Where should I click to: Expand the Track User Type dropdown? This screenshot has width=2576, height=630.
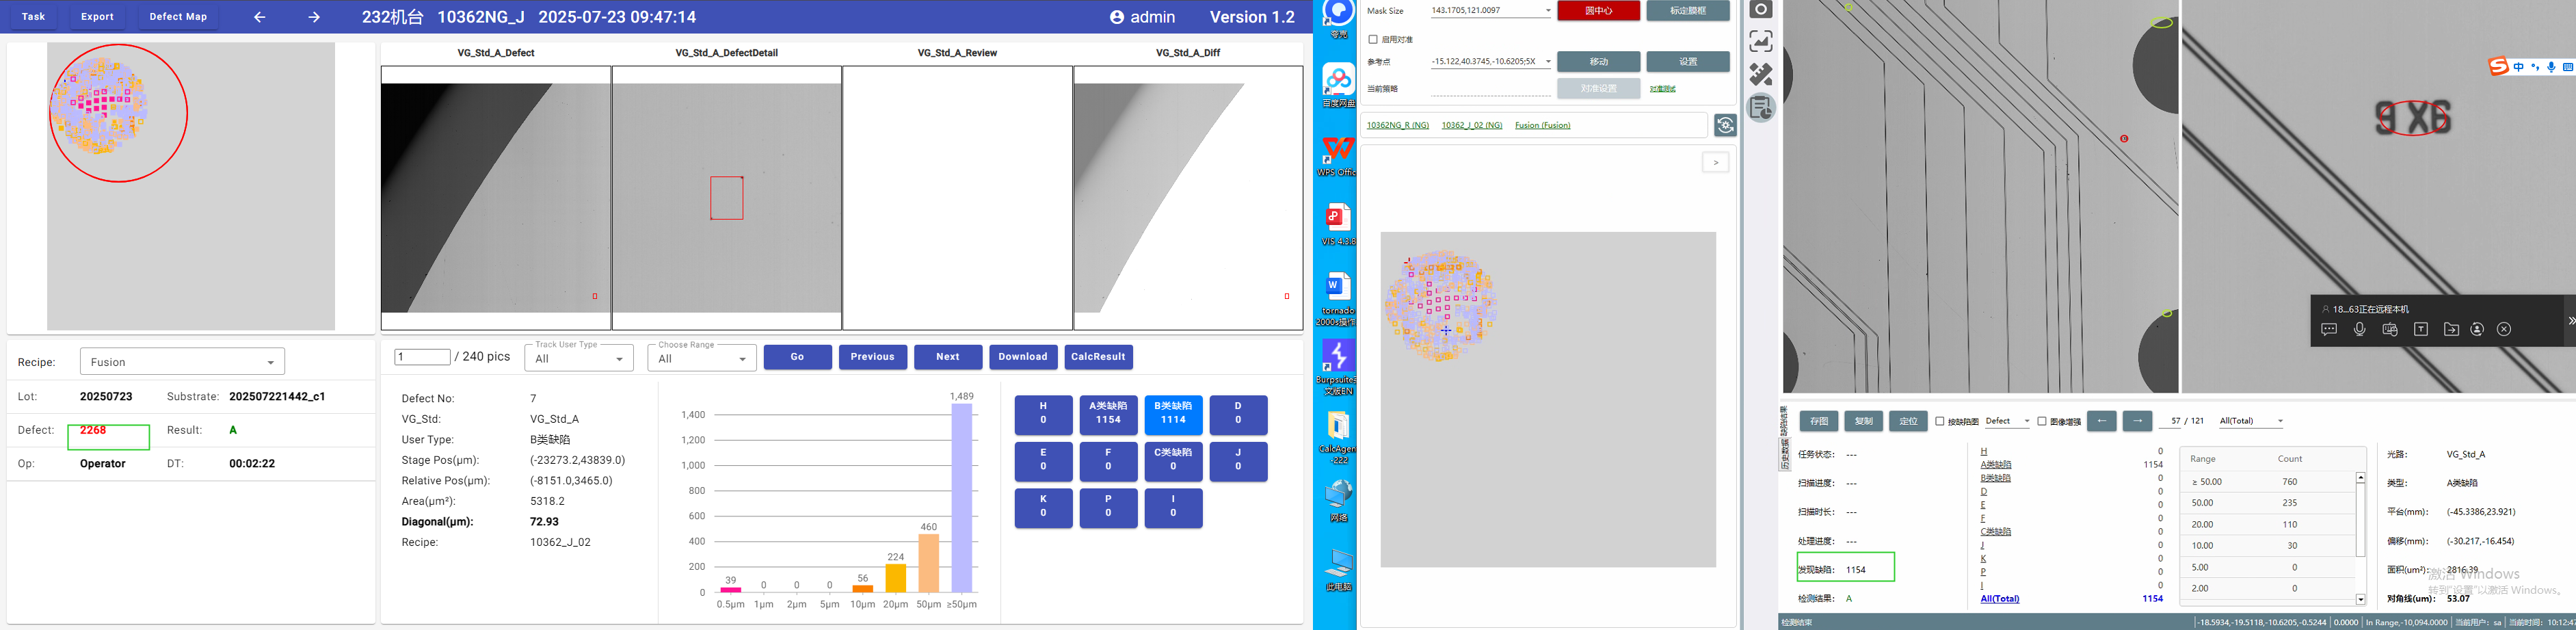tap(579, 358)
